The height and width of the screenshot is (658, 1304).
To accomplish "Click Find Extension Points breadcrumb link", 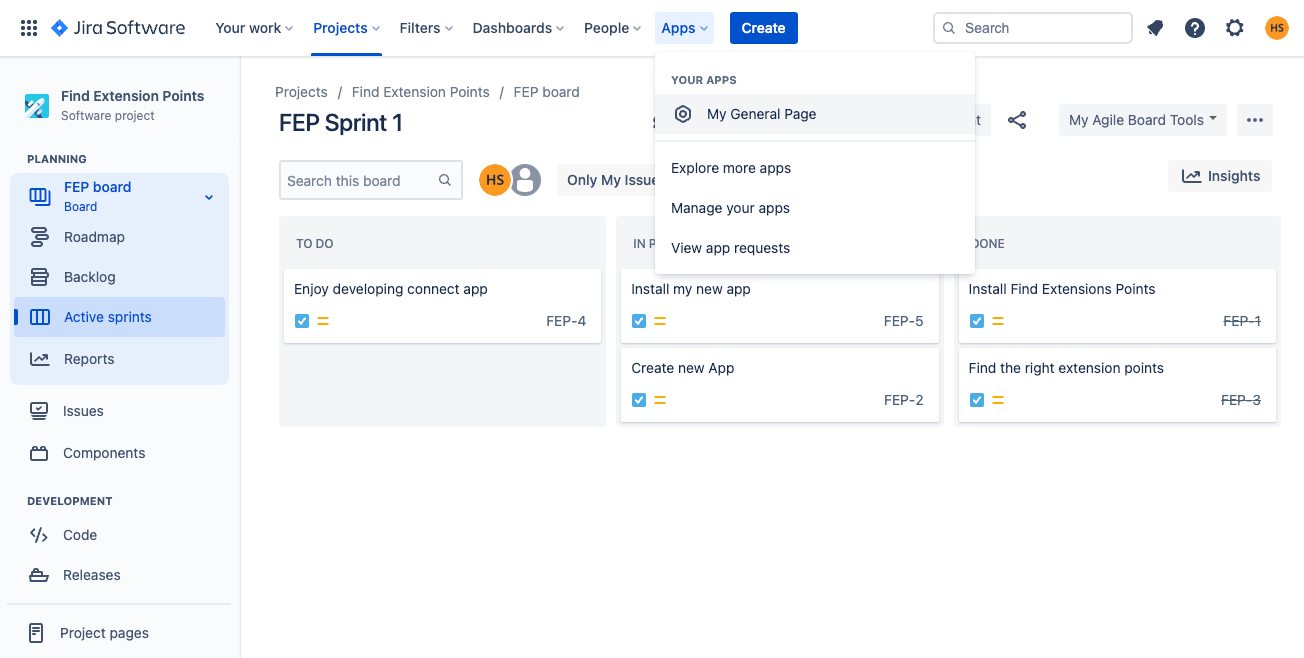I will coord(421,92).
